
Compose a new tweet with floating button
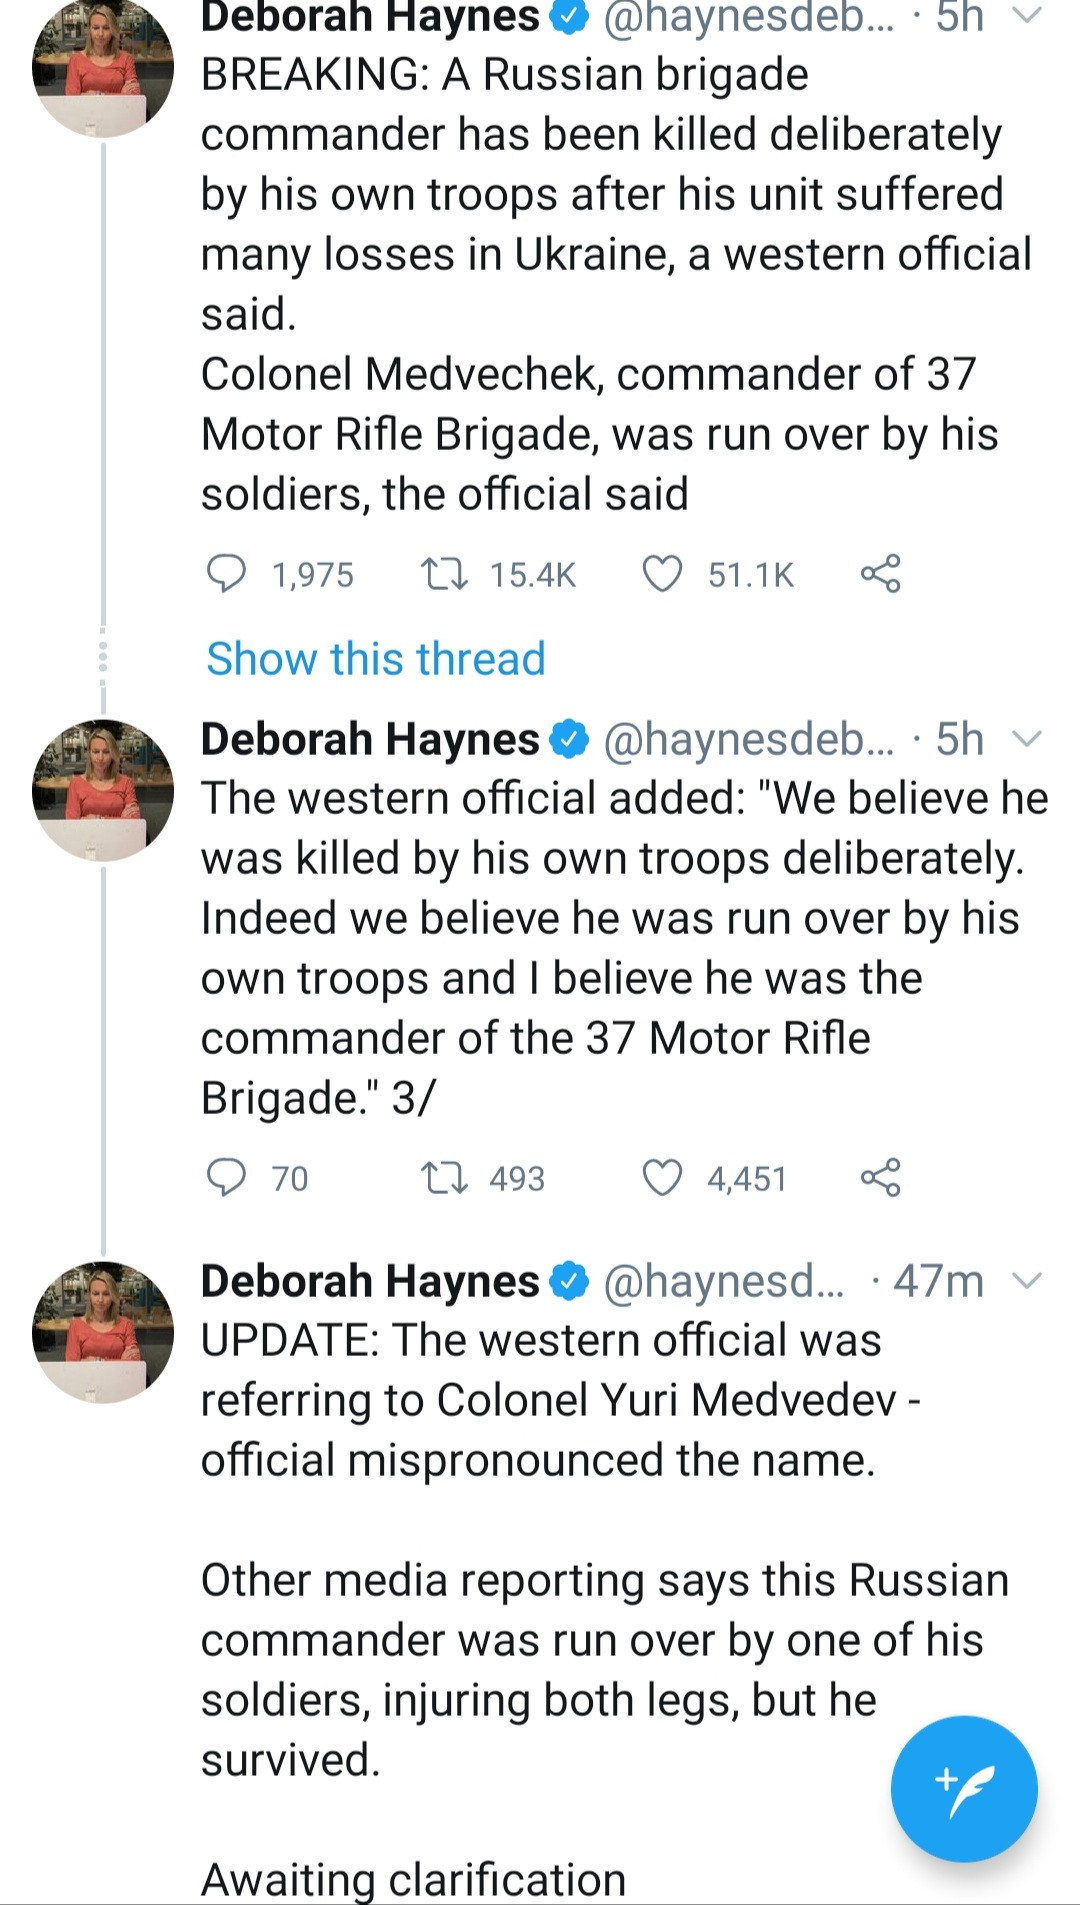click(963, 1788)
